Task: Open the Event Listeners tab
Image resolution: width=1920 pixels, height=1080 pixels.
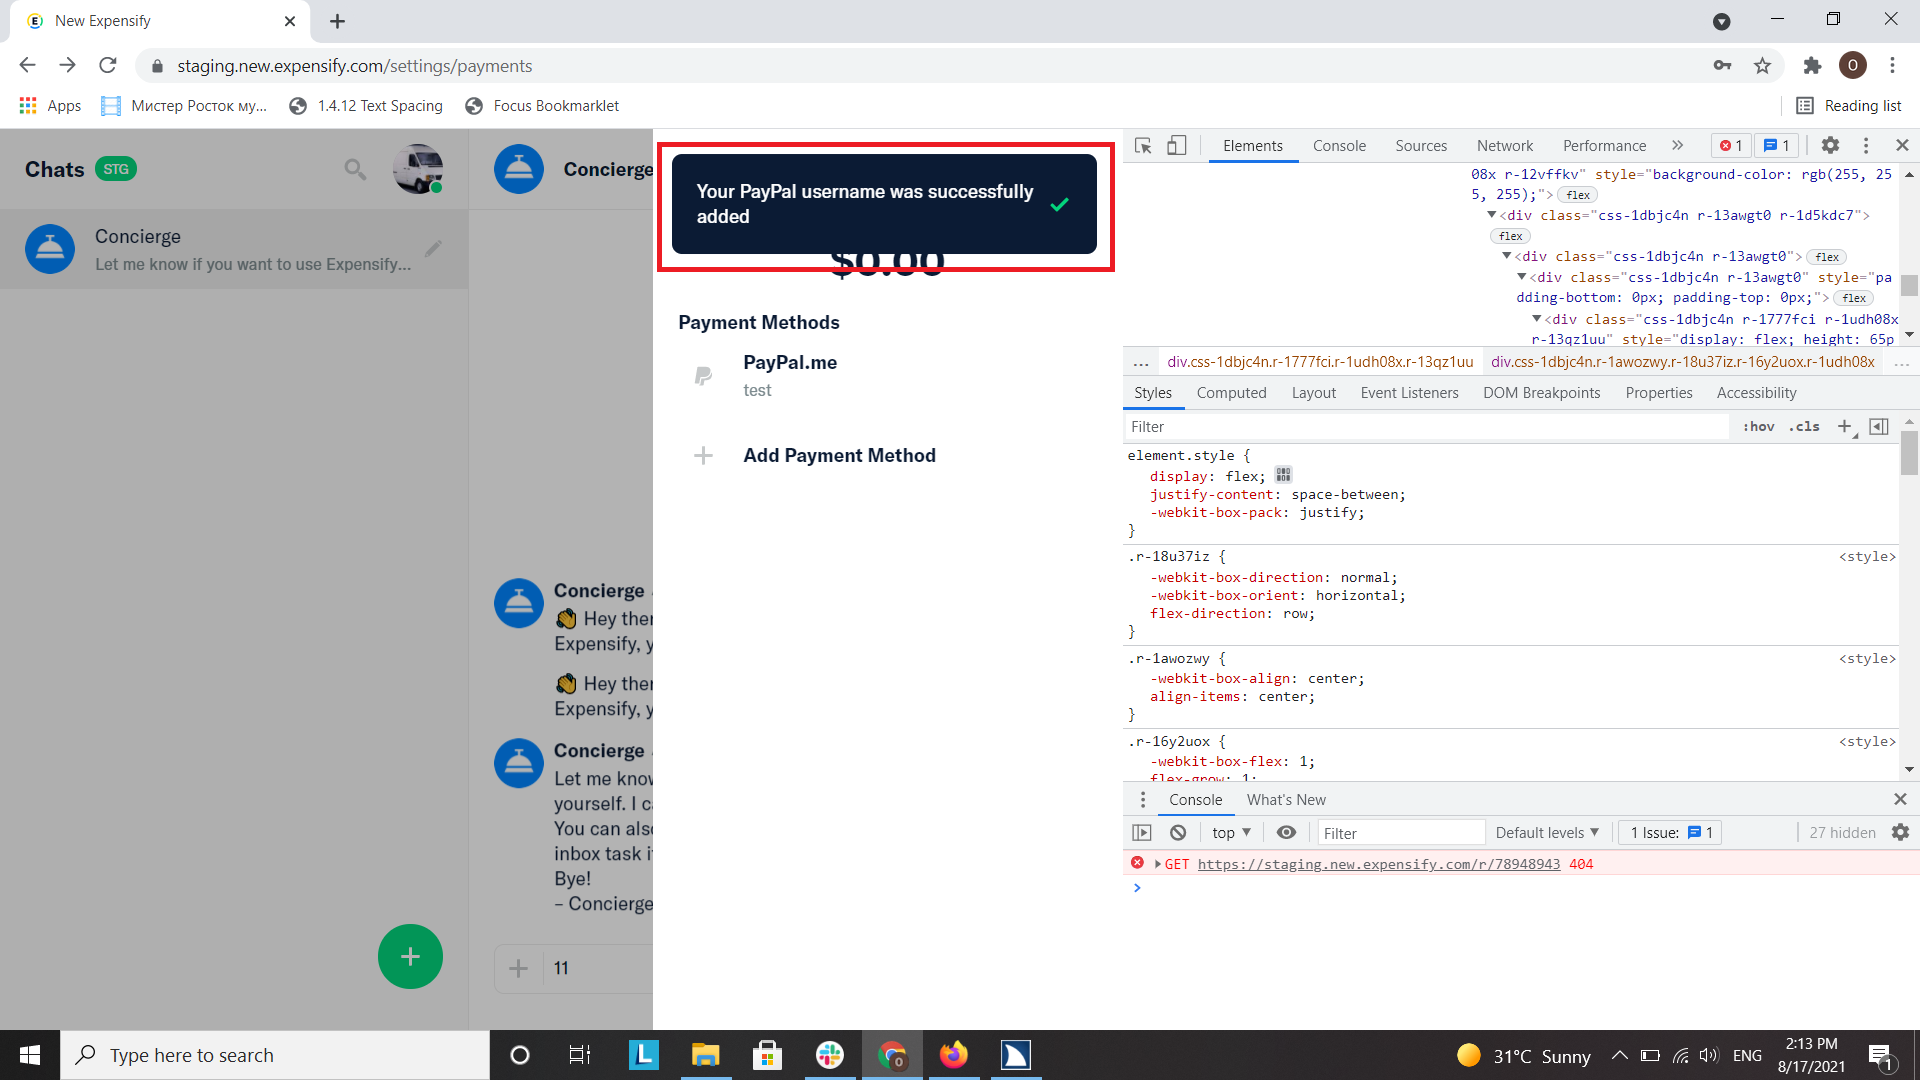Action: (x=1409, y=393)
